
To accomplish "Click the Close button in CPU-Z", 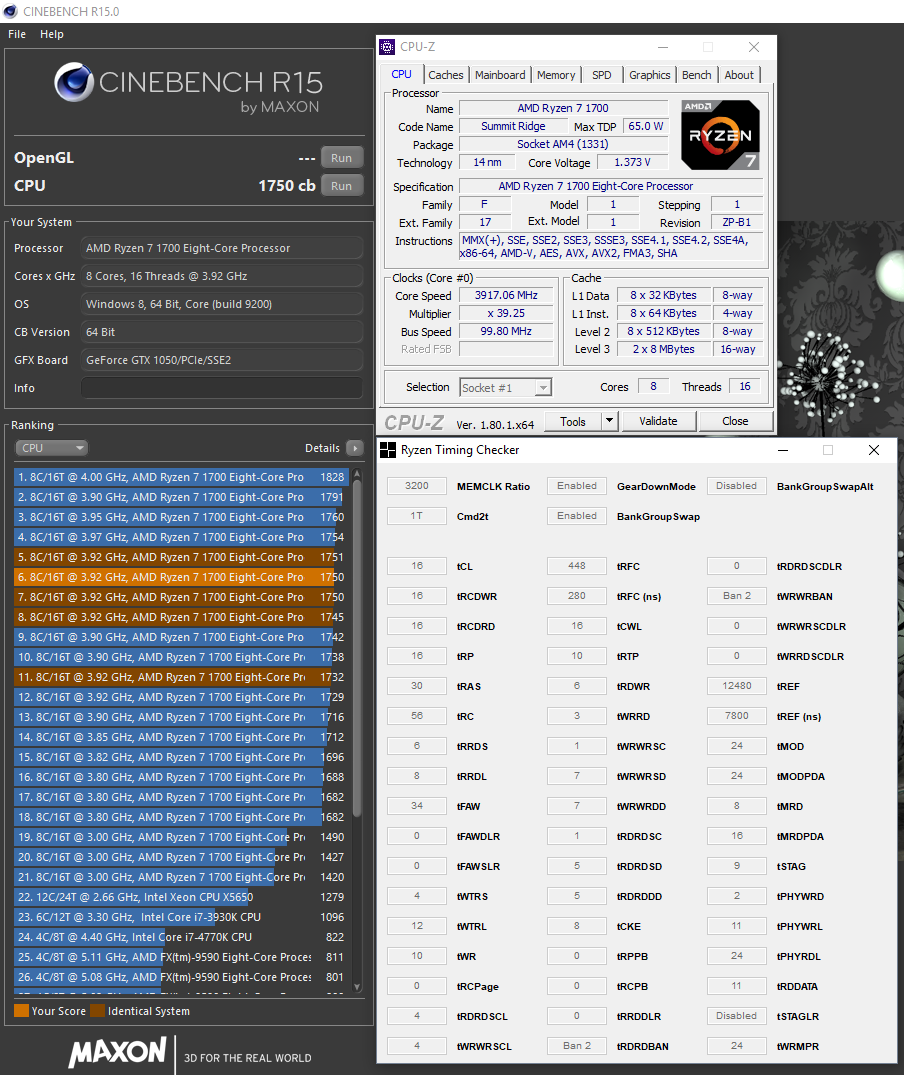I will 735,422.
